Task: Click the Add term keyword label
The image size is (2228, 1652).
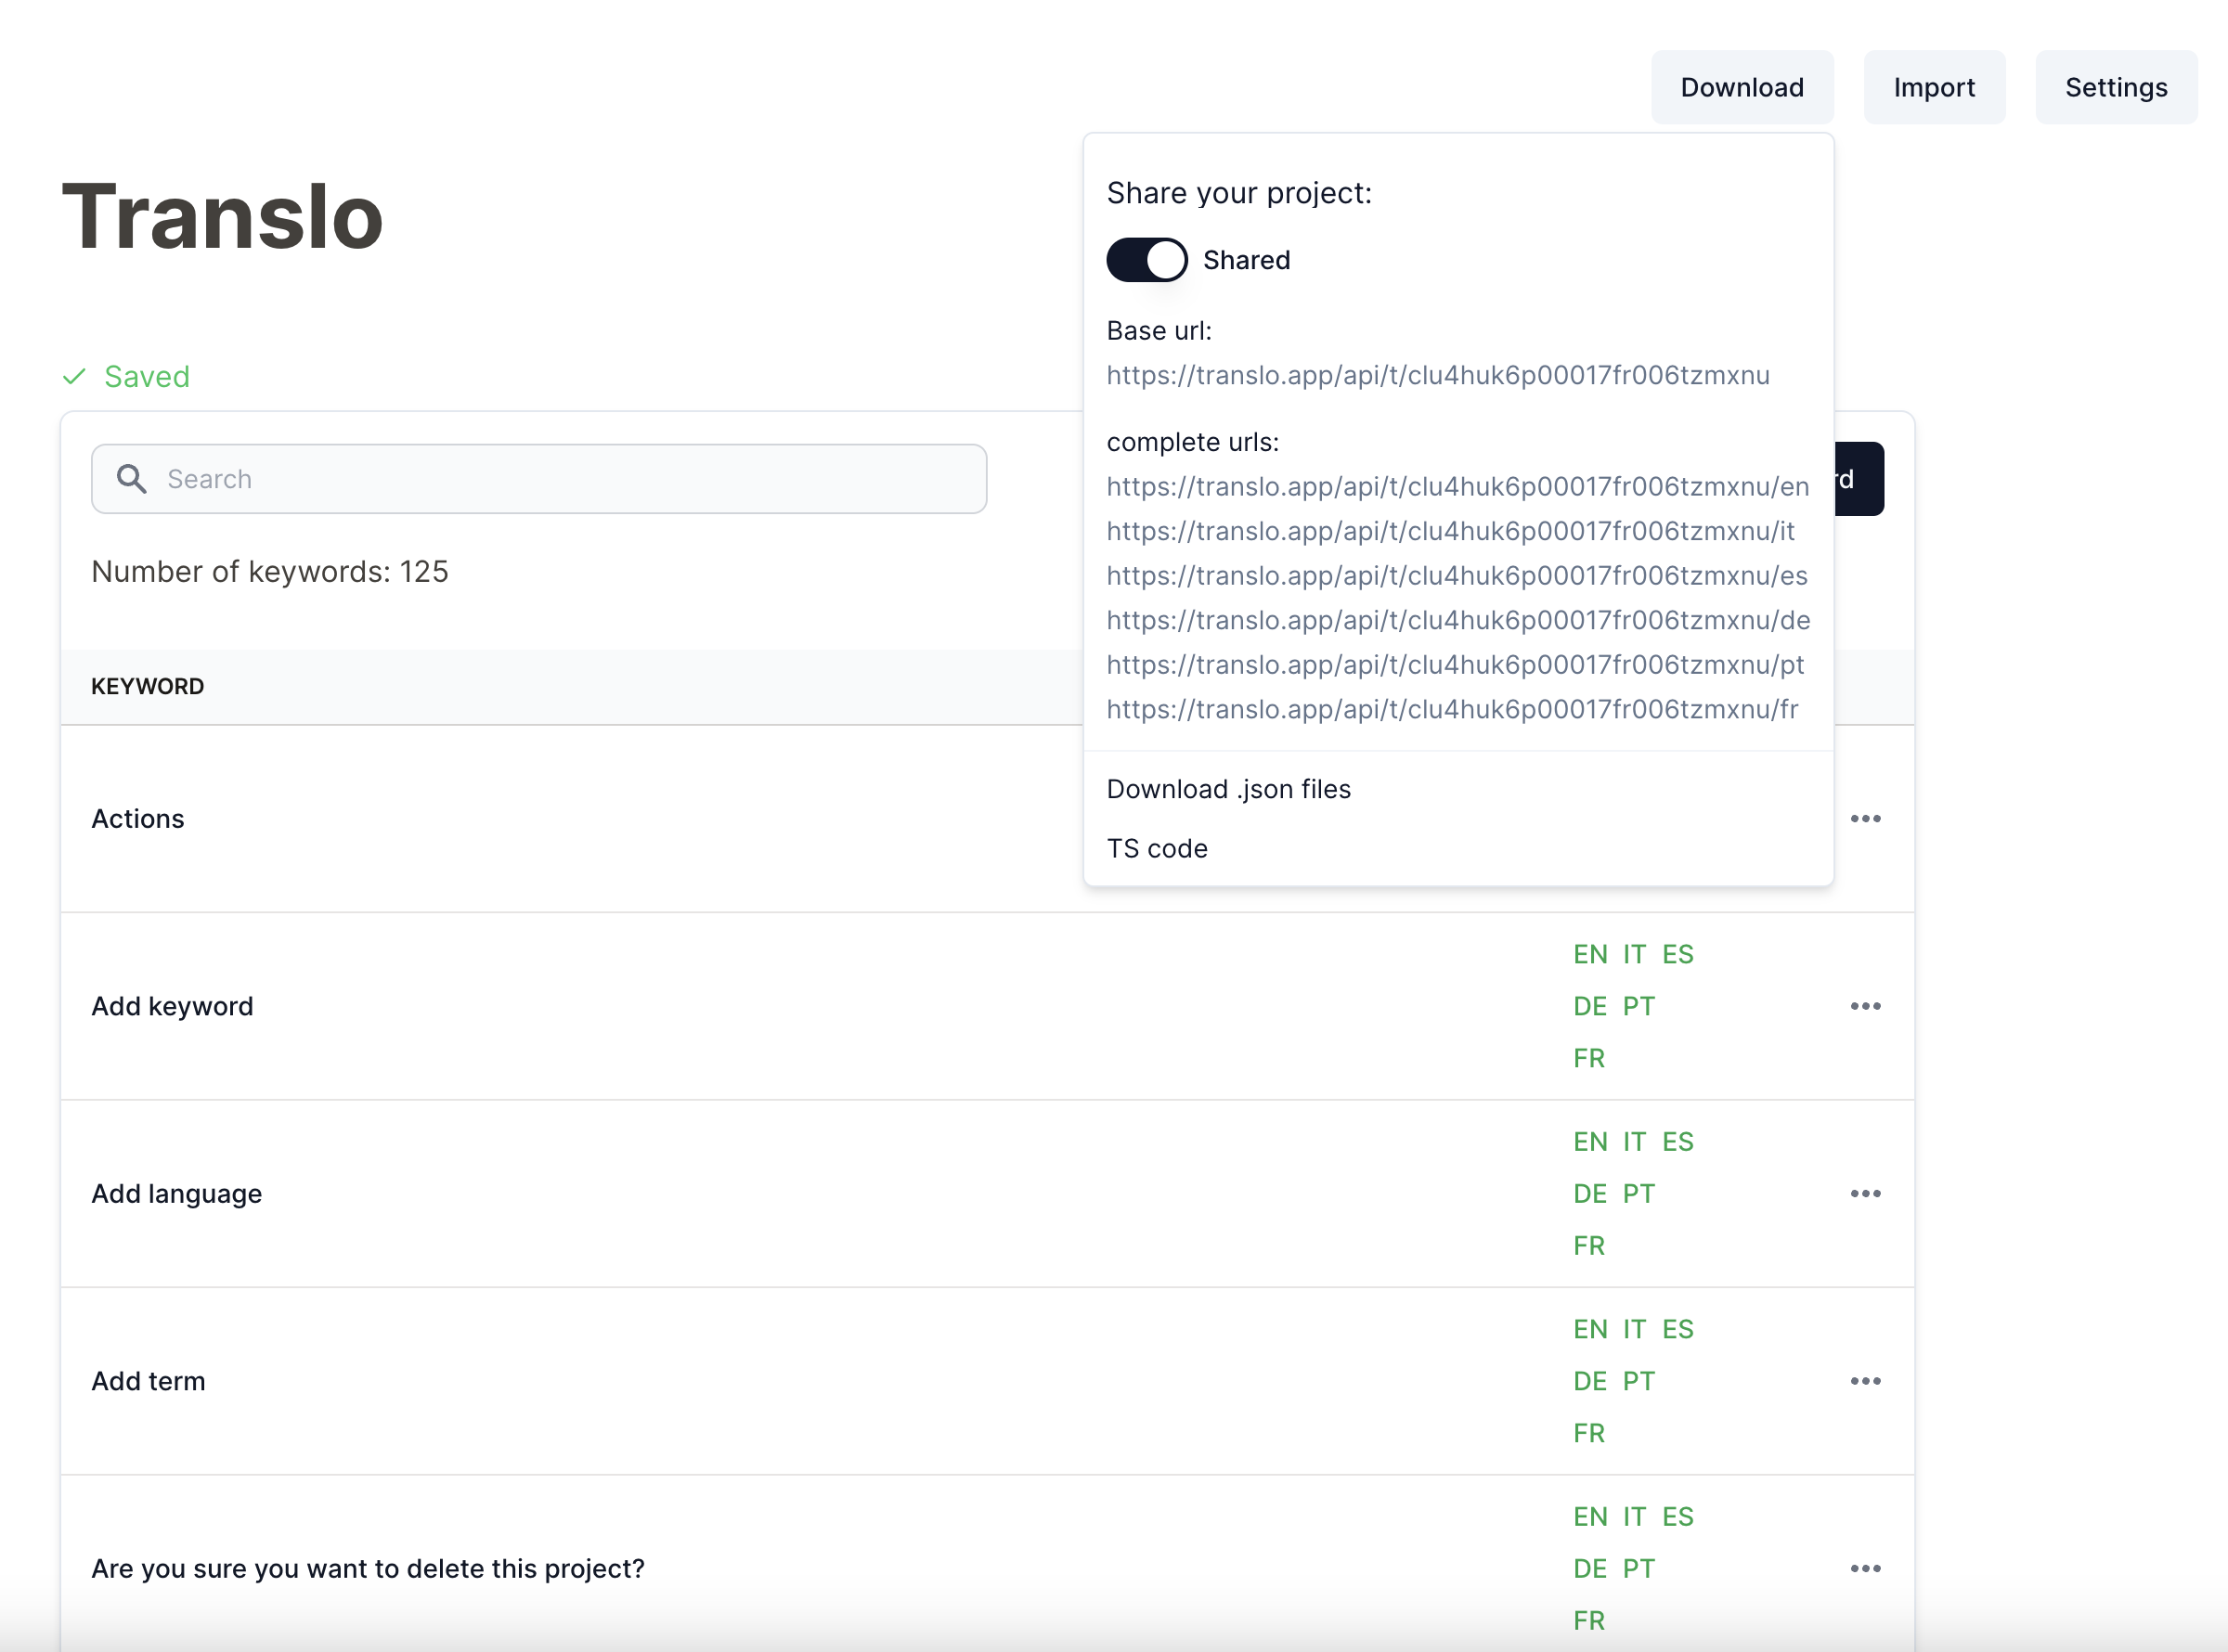Action: [x=148, y=1381]
